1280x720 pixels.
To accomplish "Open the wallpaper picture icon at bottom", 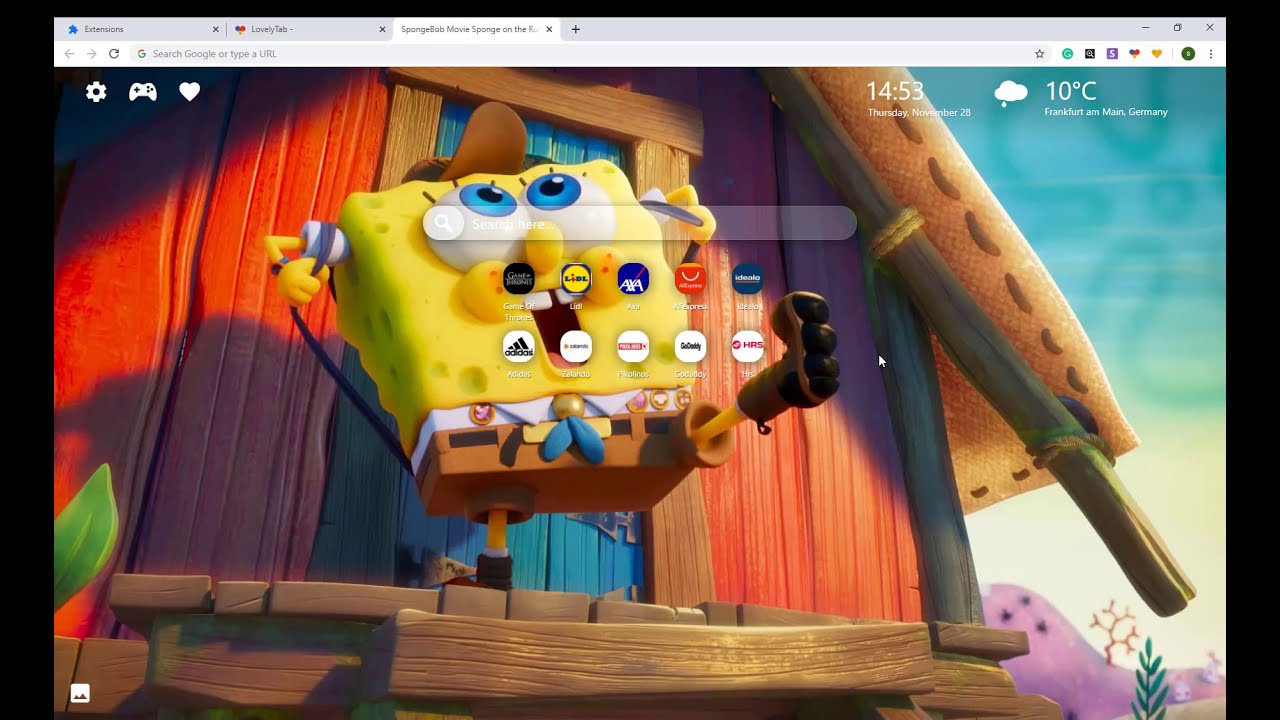I will coord(80,693).
